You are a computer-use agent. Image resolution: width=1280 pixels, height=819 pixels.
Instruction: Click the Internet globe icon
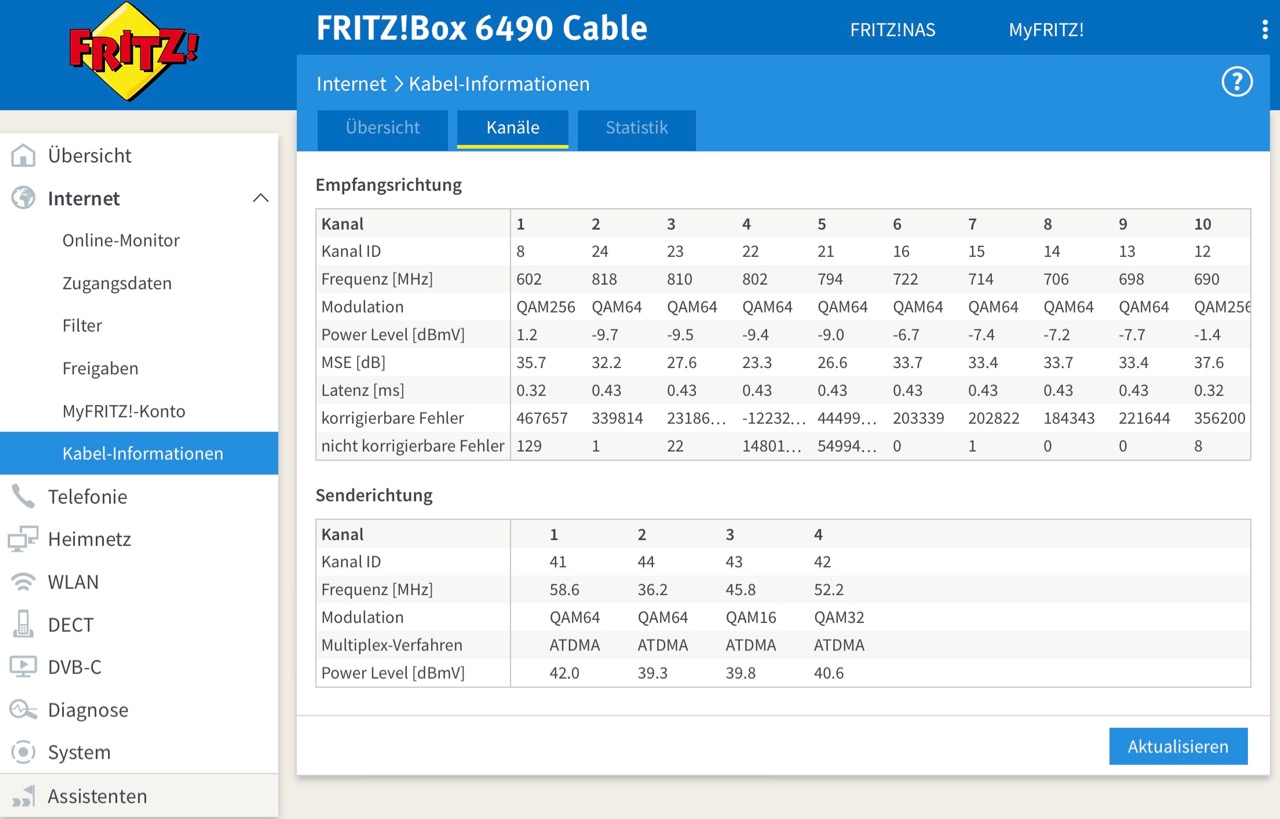(x=23, y=198)
